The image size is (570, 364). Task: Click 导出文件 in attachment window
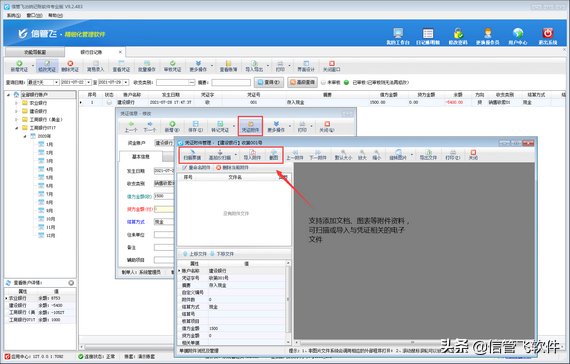pos(428,155)
